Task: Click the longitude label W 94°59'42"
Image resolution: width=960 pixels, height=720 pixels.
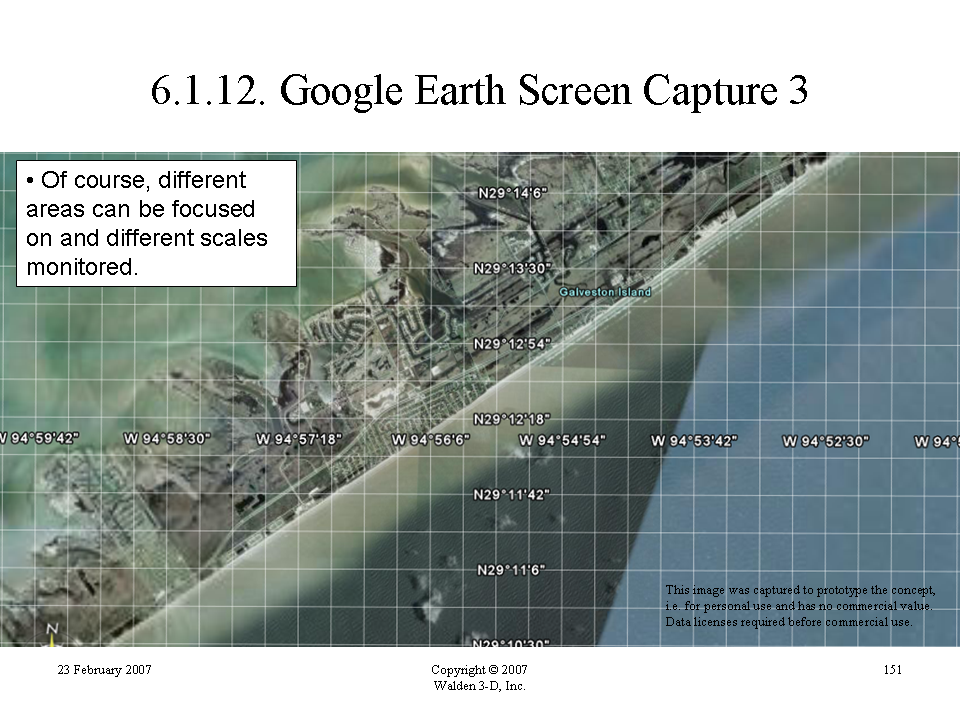Action: point(39,438)
